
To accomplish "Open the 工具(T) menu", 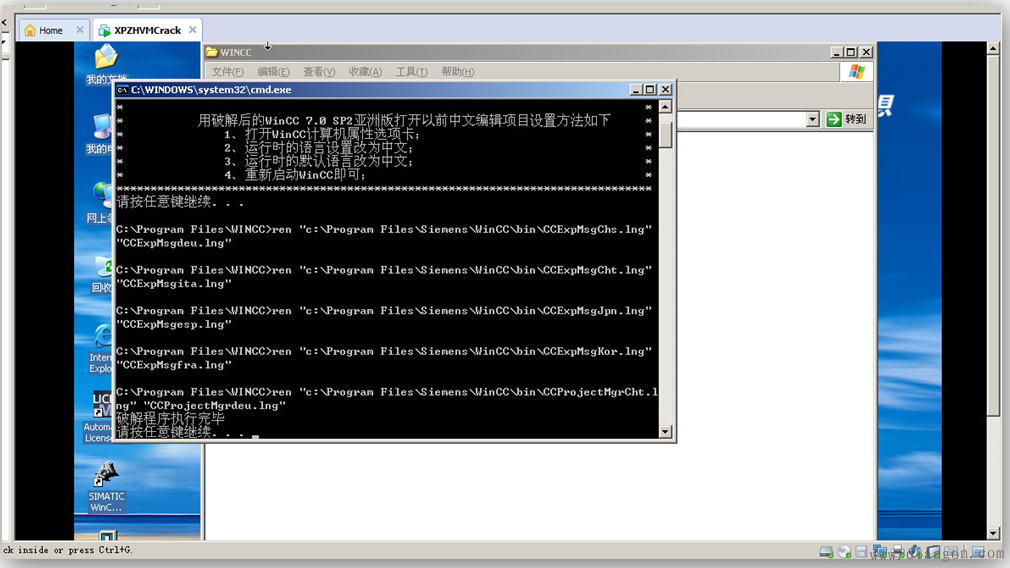I will [411, 72].
